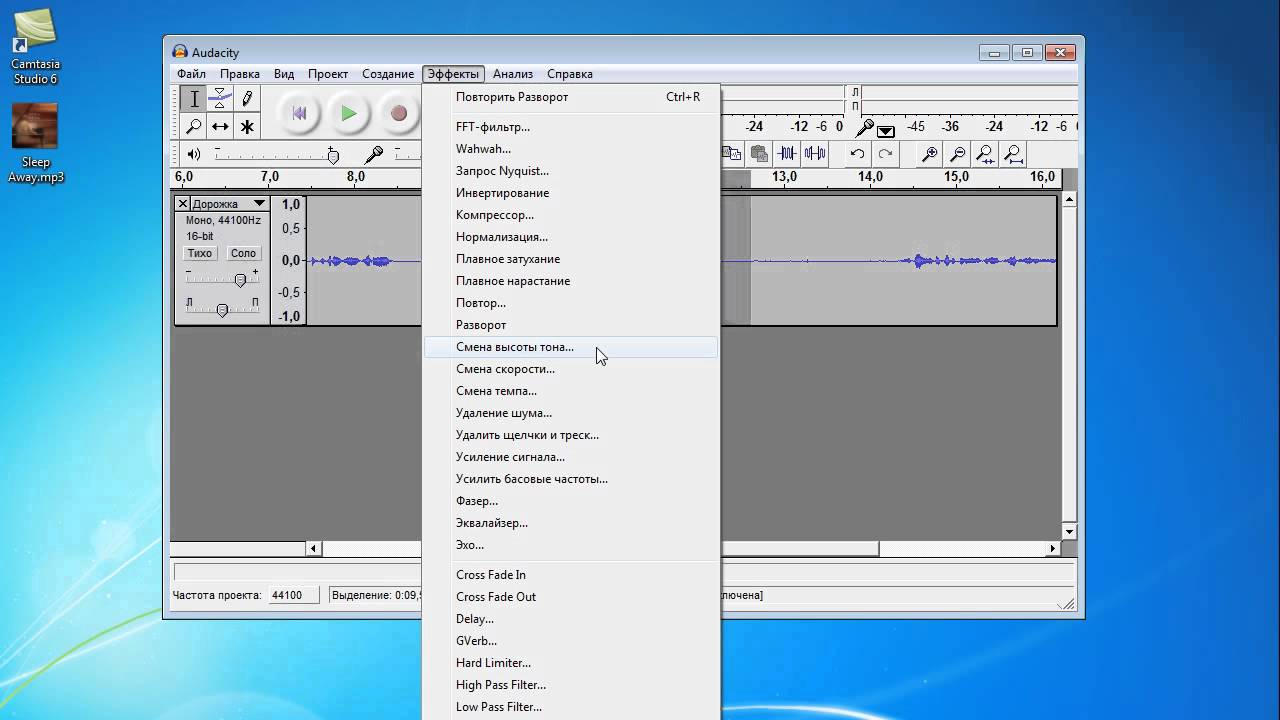The width and height of the screenshot is (1280, 720).
Task: Open Смена высоты тона effect
Action: point(571,347)
